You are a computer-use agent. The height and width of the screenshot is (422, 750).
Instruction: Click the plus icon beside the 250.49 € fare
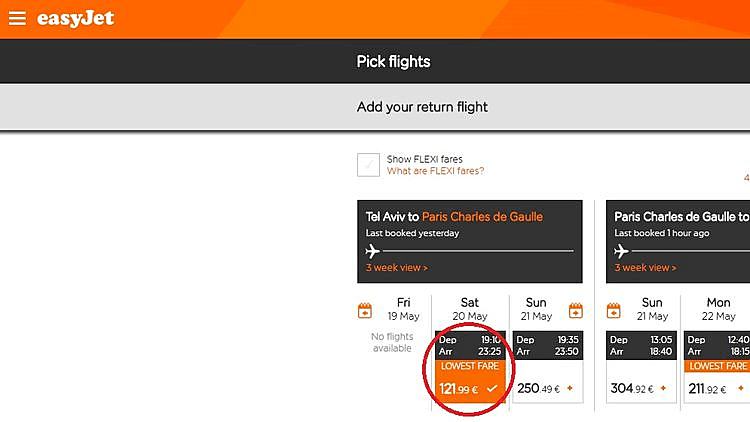[570, 388]
